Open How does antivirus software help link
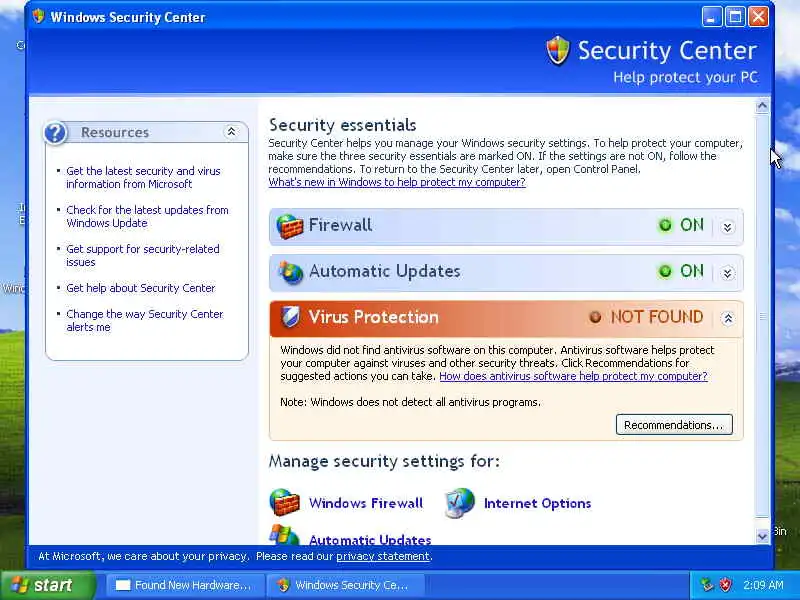This screenshot has width=800, height=600. (573, 376)
